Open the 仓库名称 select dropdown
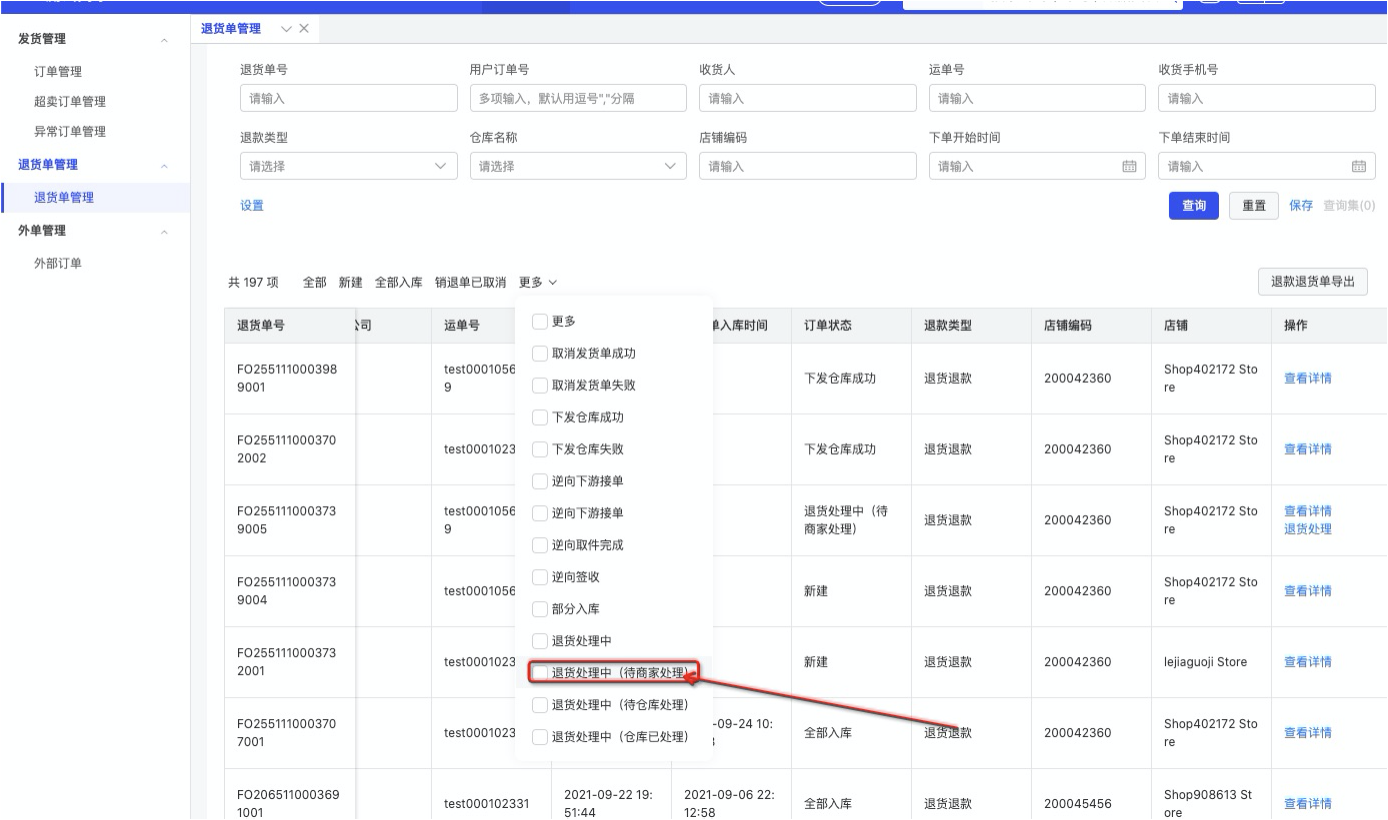The image size is (1388, 820). [x=578, y=166]
